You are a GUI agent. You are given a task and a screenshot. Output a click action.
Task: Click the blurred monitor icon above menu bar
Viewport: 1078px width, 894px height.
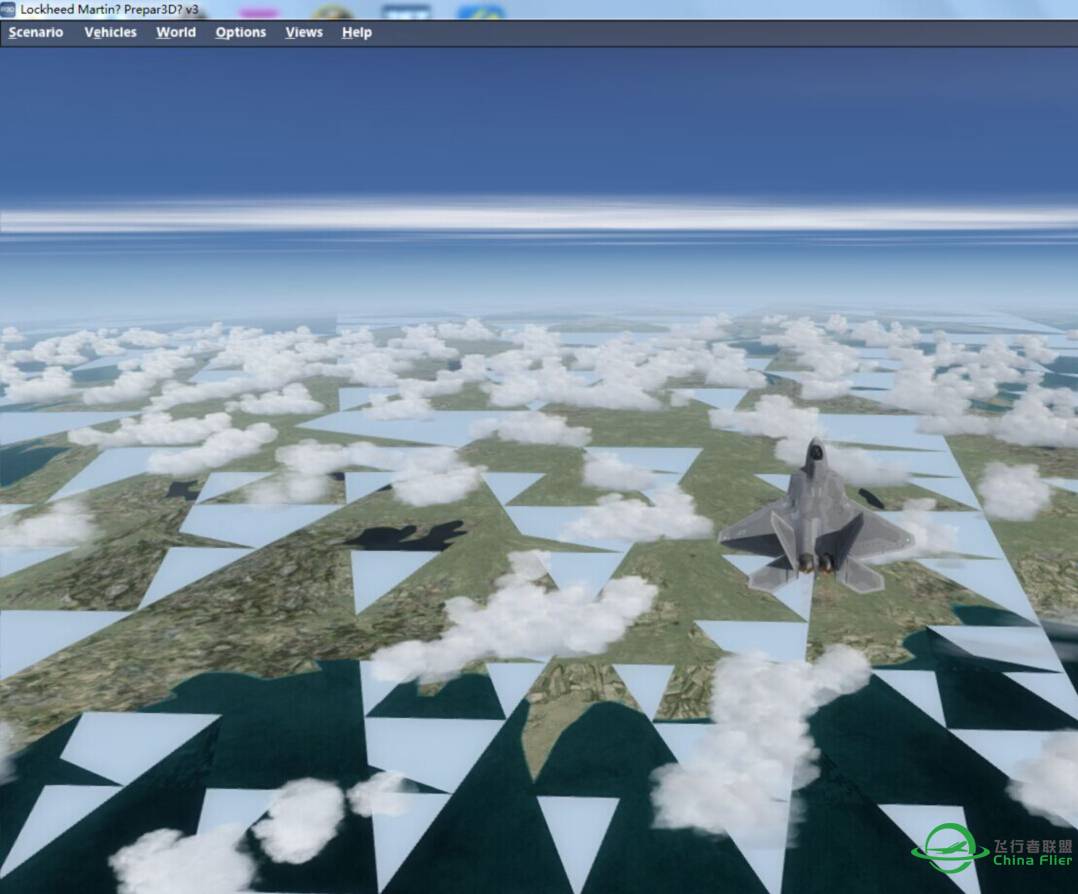(406, 12)
